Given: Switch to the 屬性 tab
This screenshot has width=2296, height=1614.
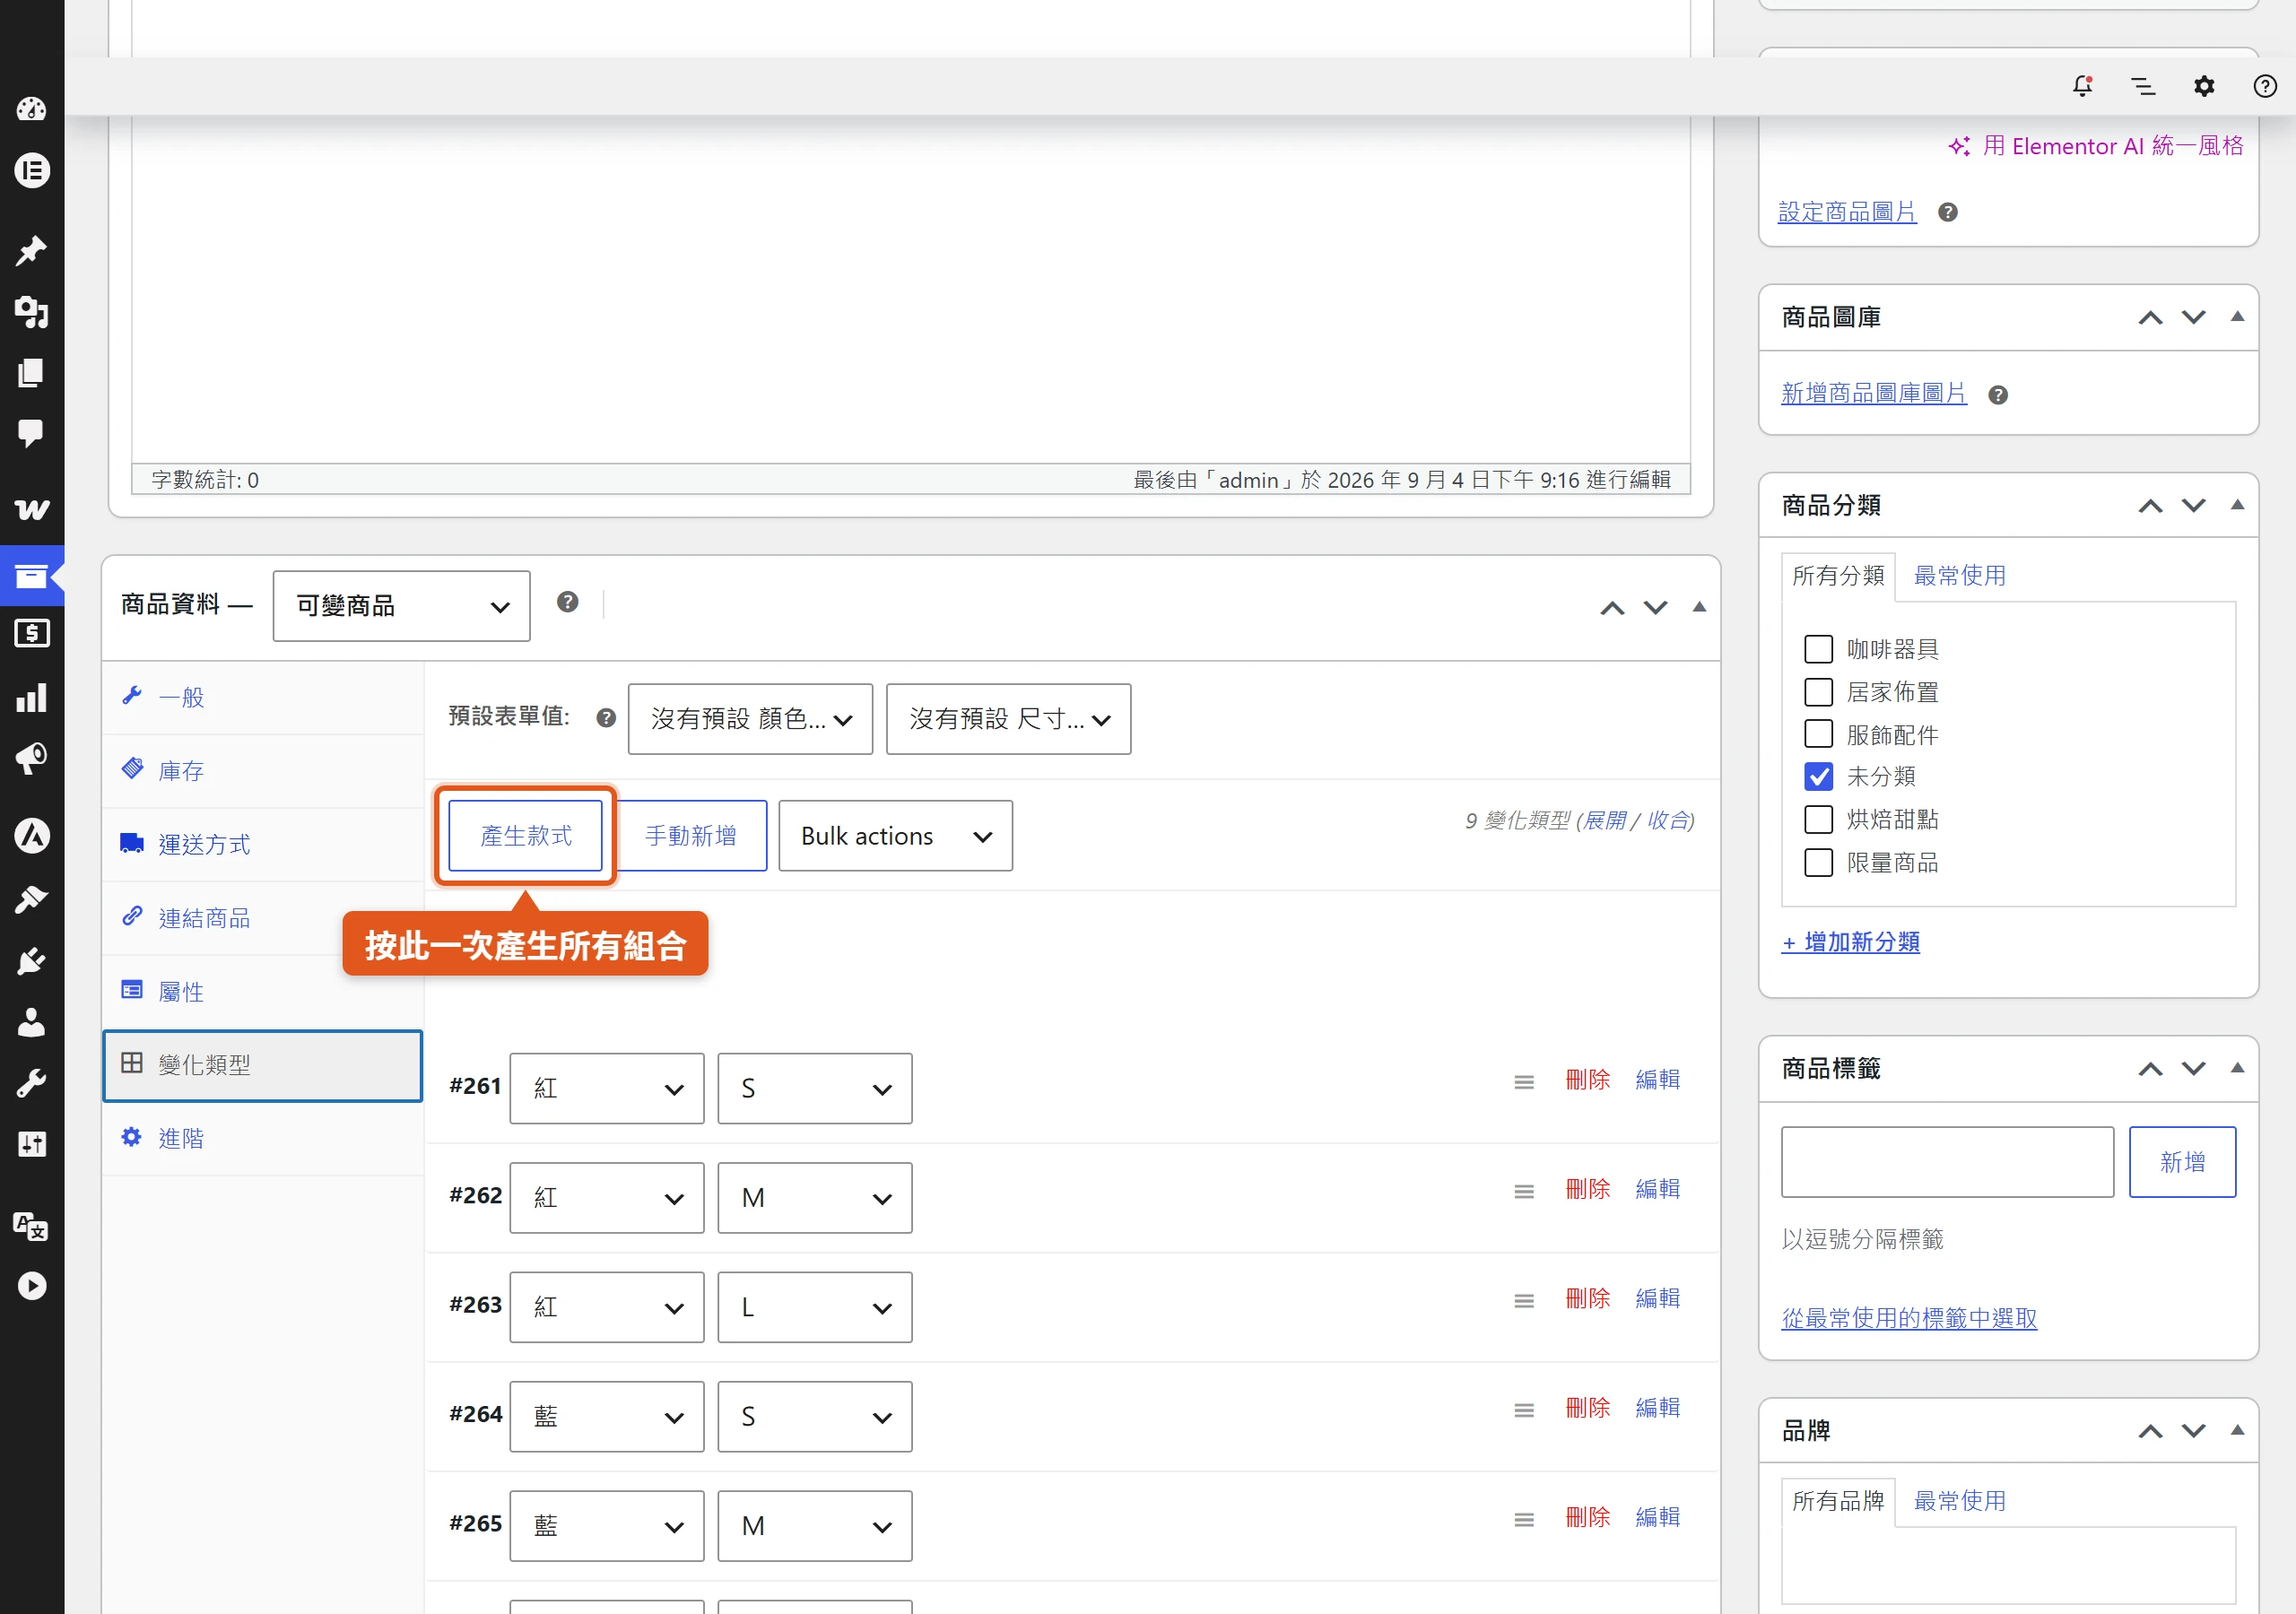Looking at the screenshot, I should 263,992.
